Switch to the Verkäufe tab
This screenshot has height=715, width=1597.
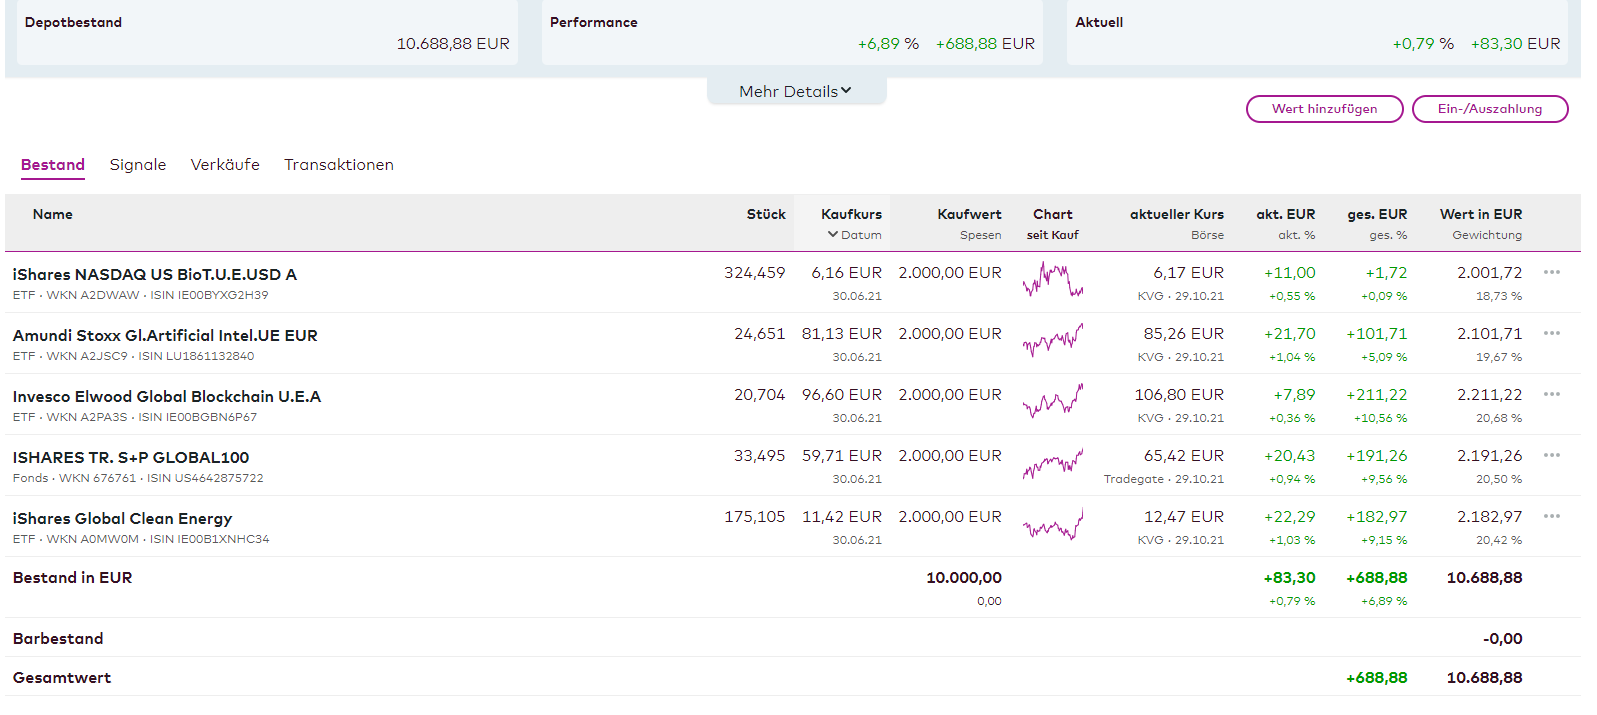[225, 165]
